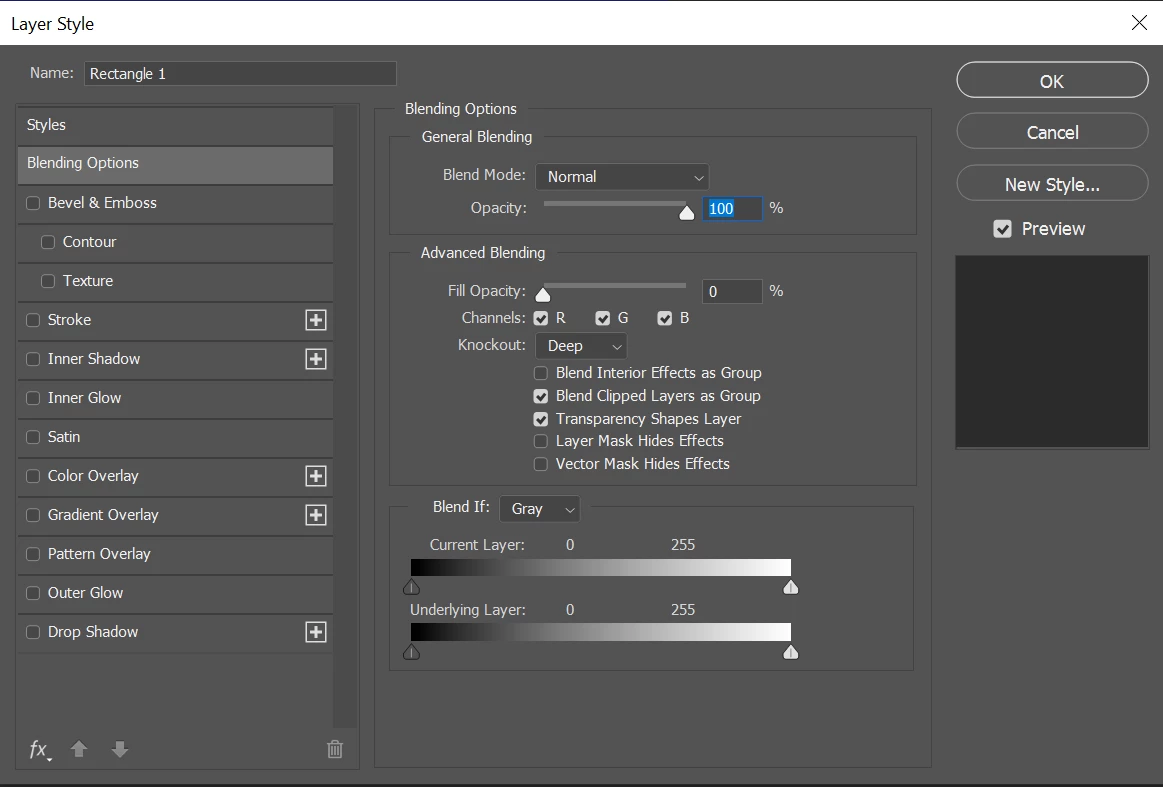The height and width of the screenshot is (787, 1163).
Task: Click Underlying Layer white point slider
Action: pos(791,652)
